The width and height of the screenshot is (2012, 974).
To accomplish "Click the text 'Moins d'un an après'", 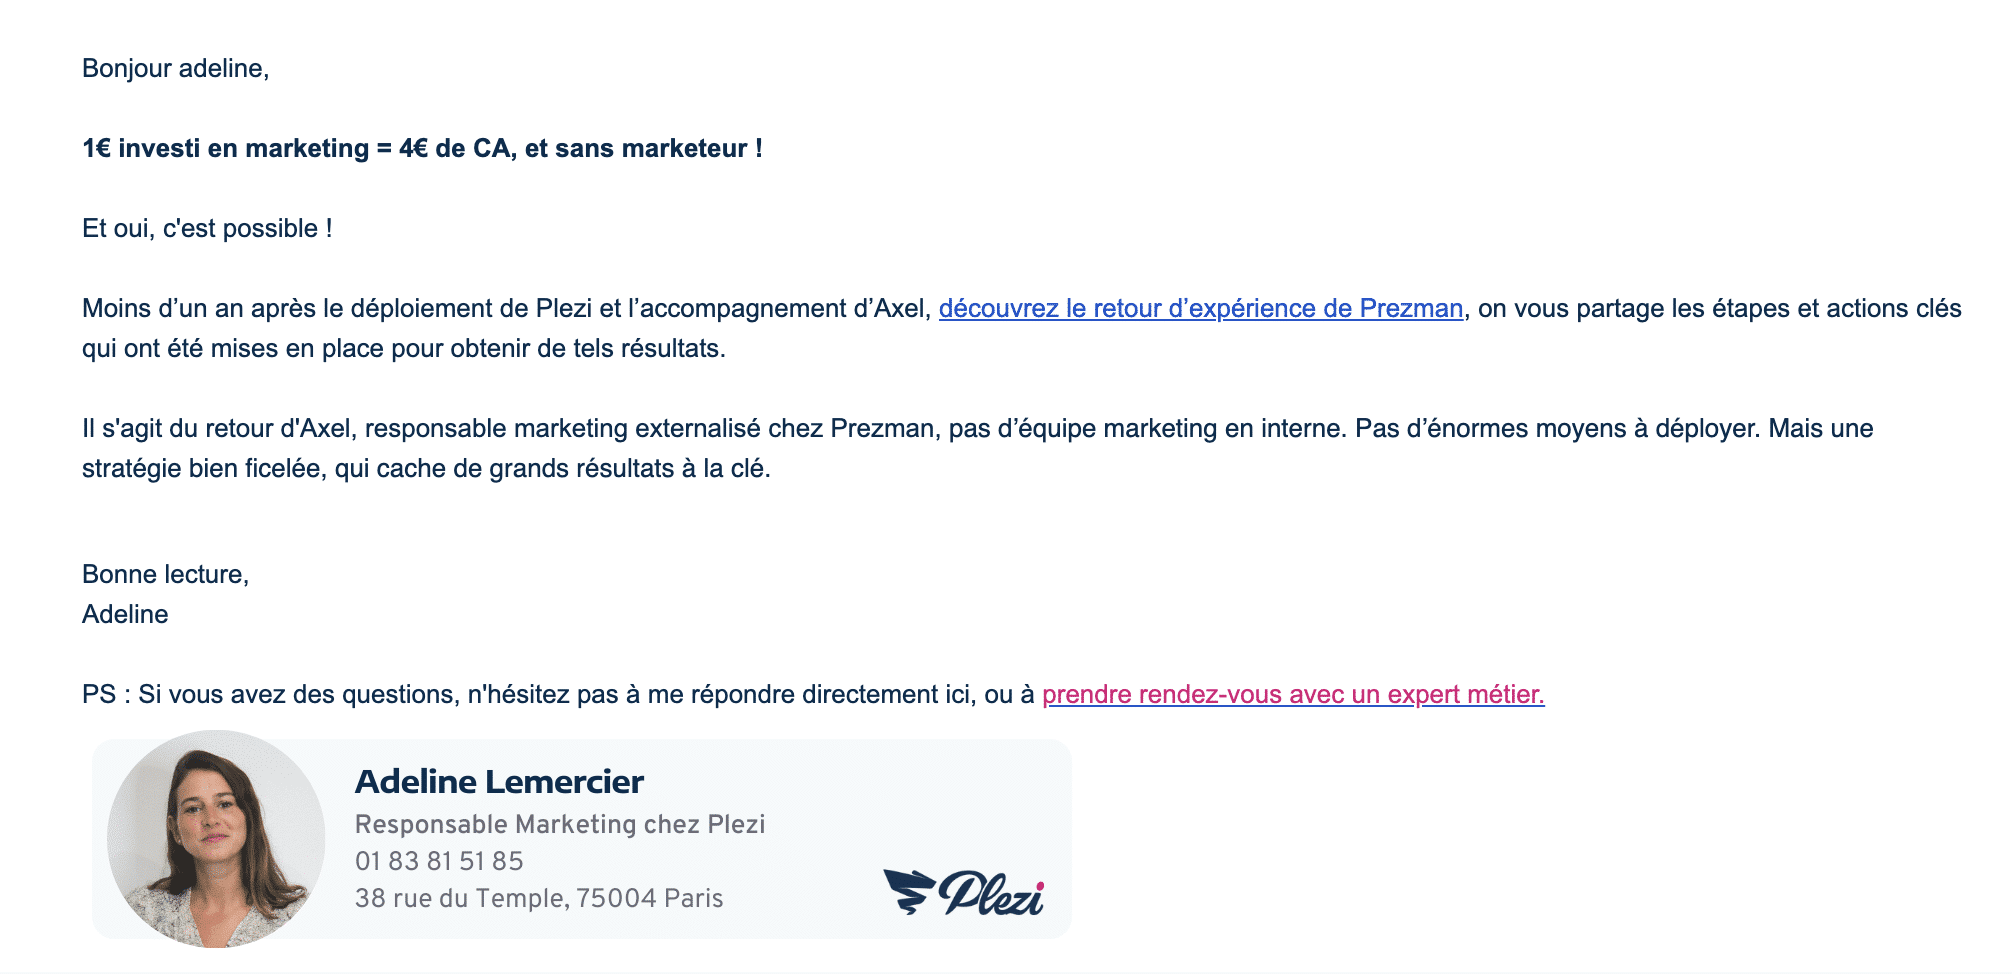I will tap(199, 308).
